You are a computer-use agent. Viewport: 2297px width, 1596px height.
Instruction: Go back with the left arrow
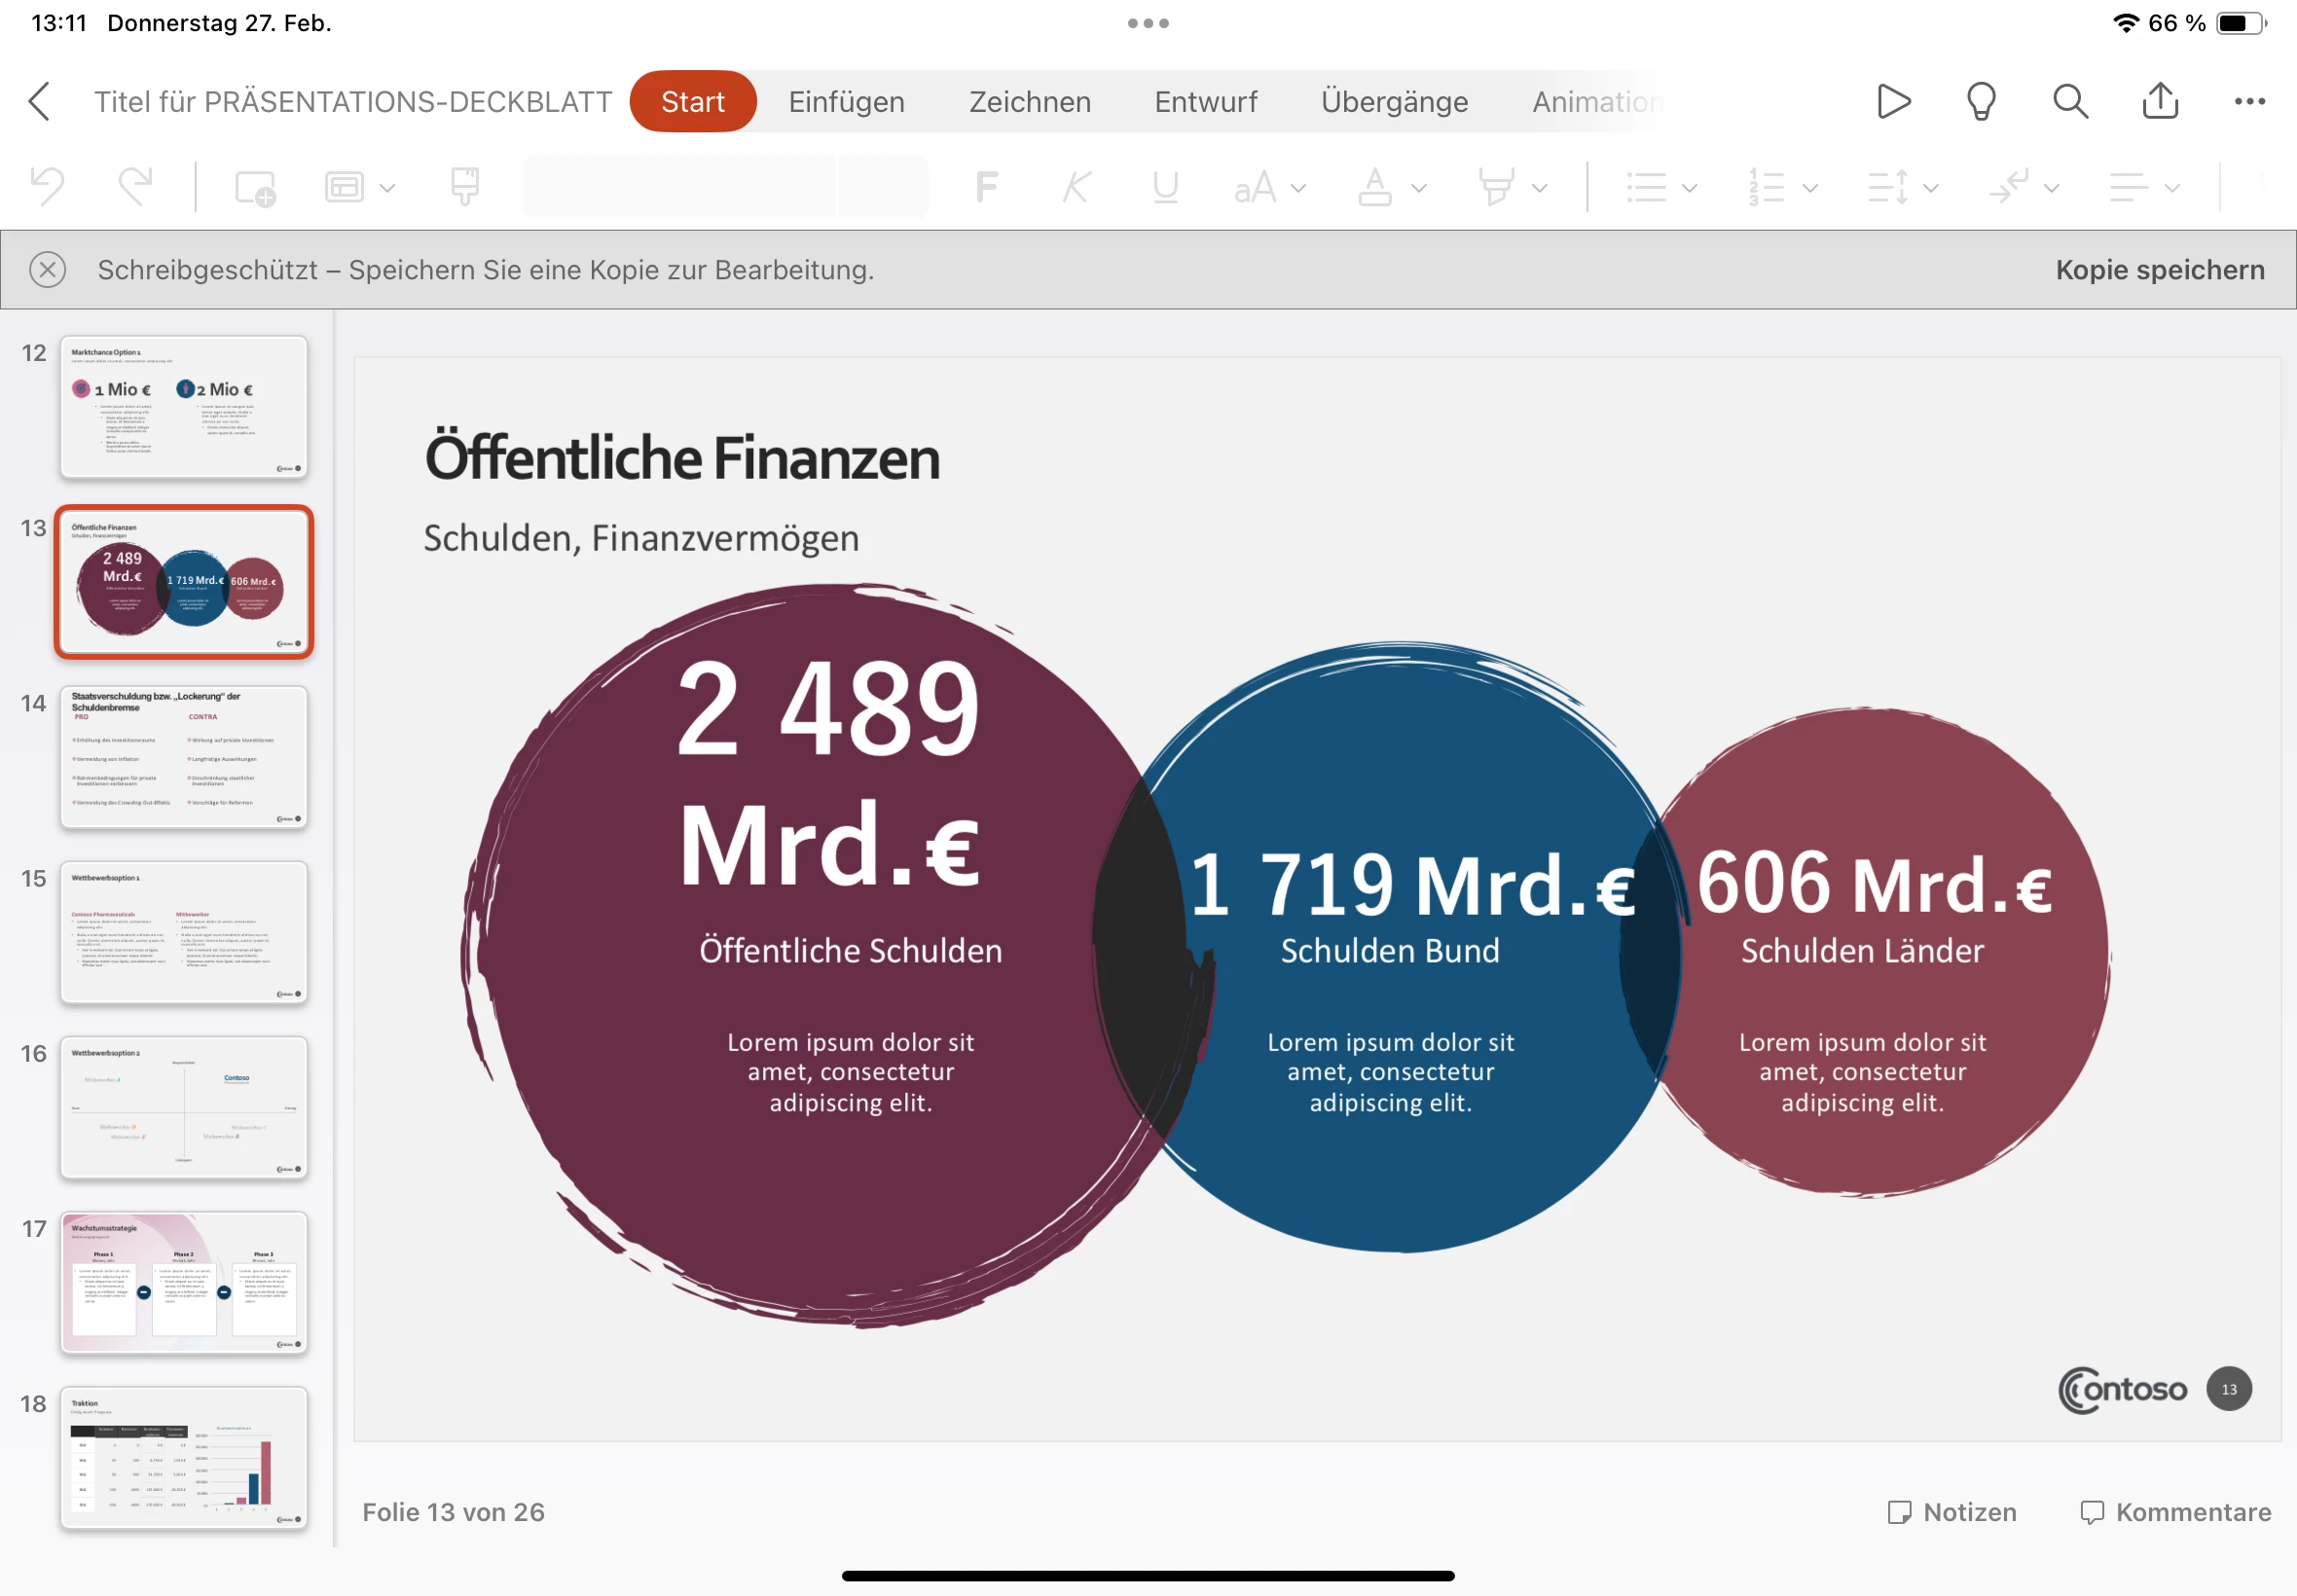tap(40, 101)
